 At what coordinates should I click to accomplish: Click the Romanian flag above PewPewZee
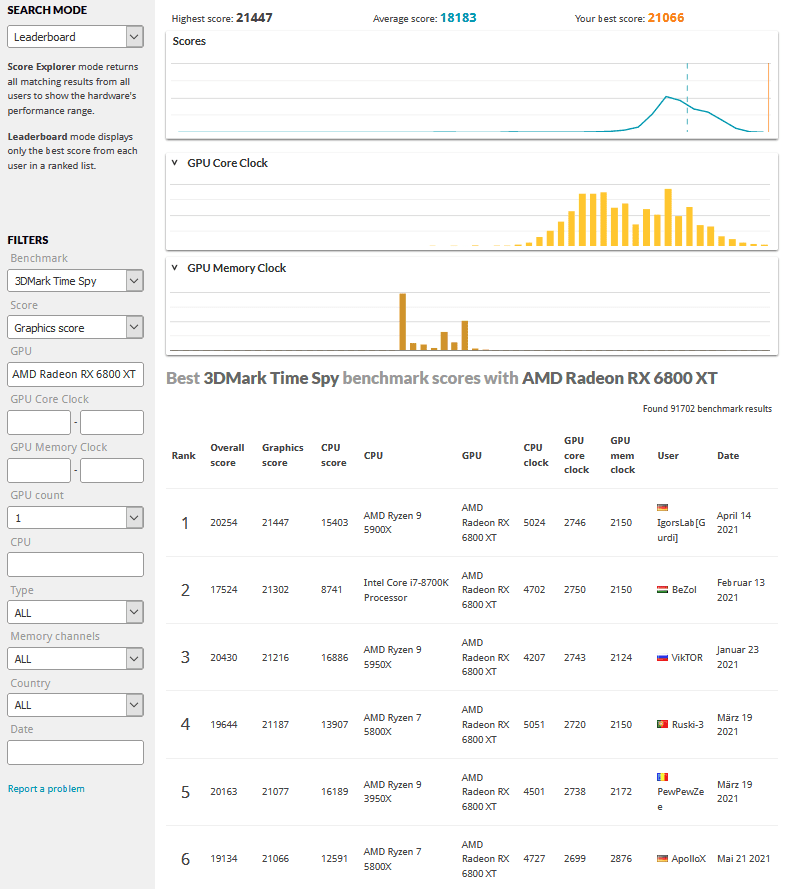[662, 777]
